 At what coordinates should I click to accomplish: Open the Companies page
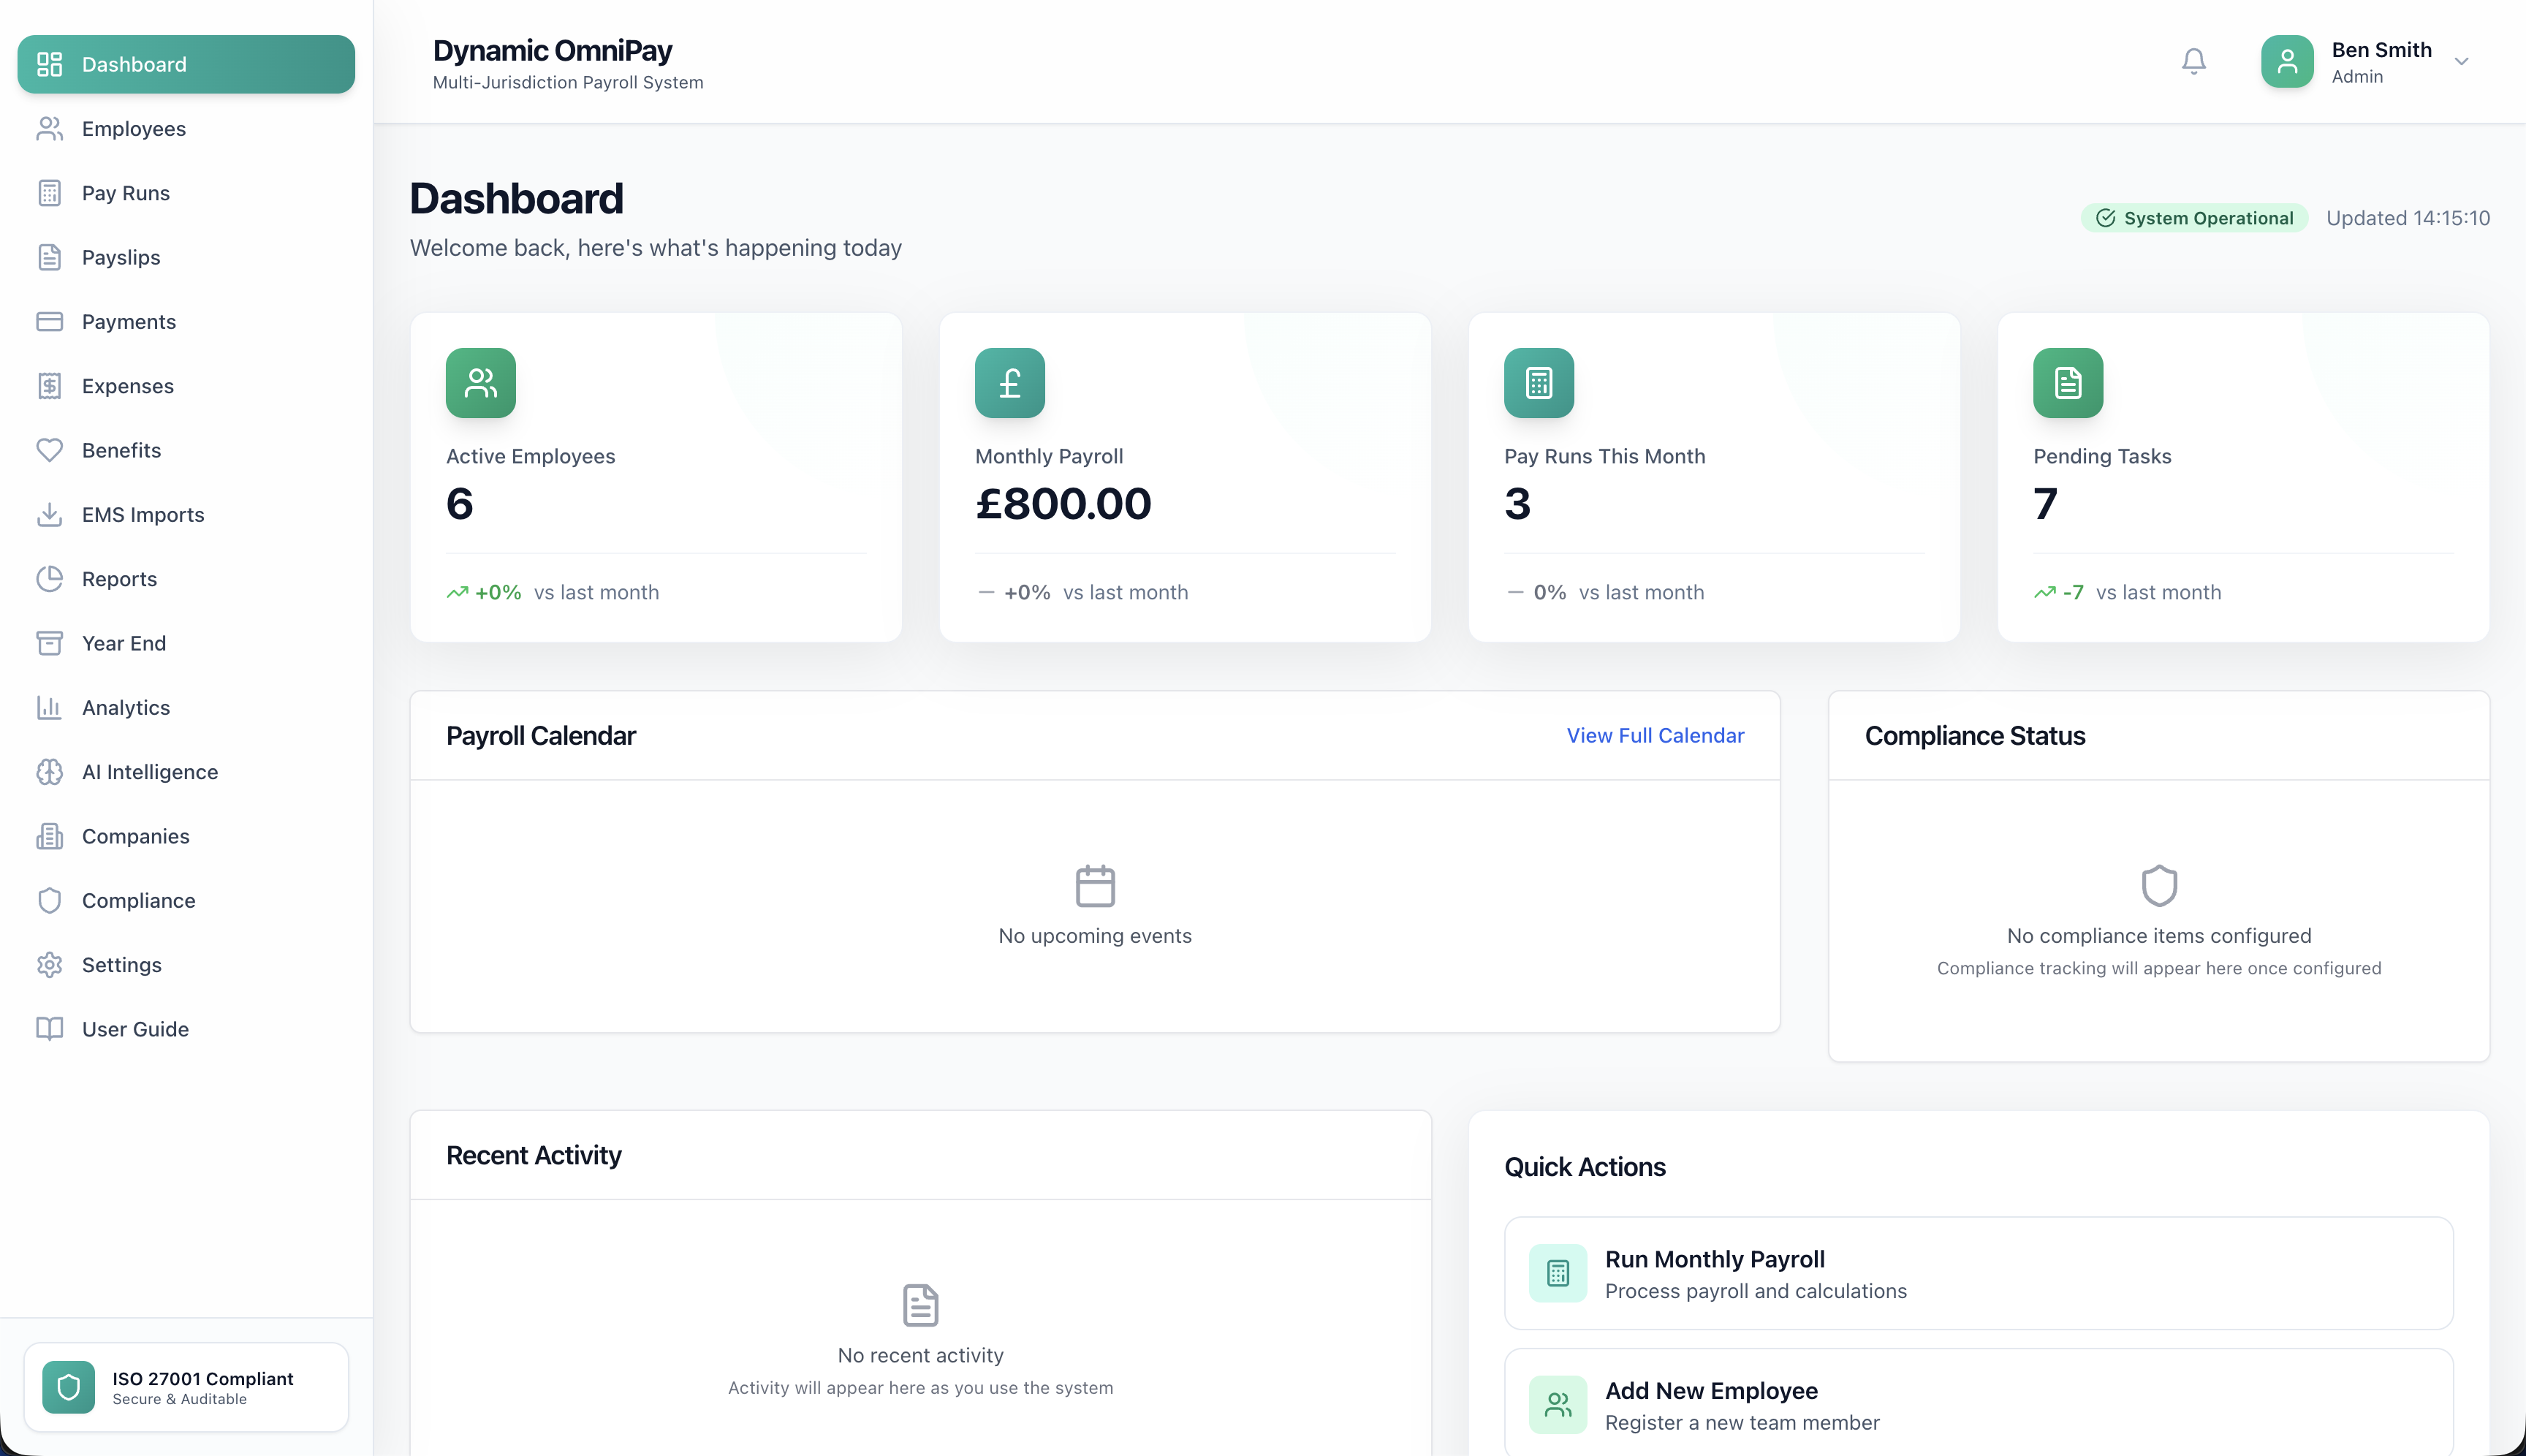[186, 836]
